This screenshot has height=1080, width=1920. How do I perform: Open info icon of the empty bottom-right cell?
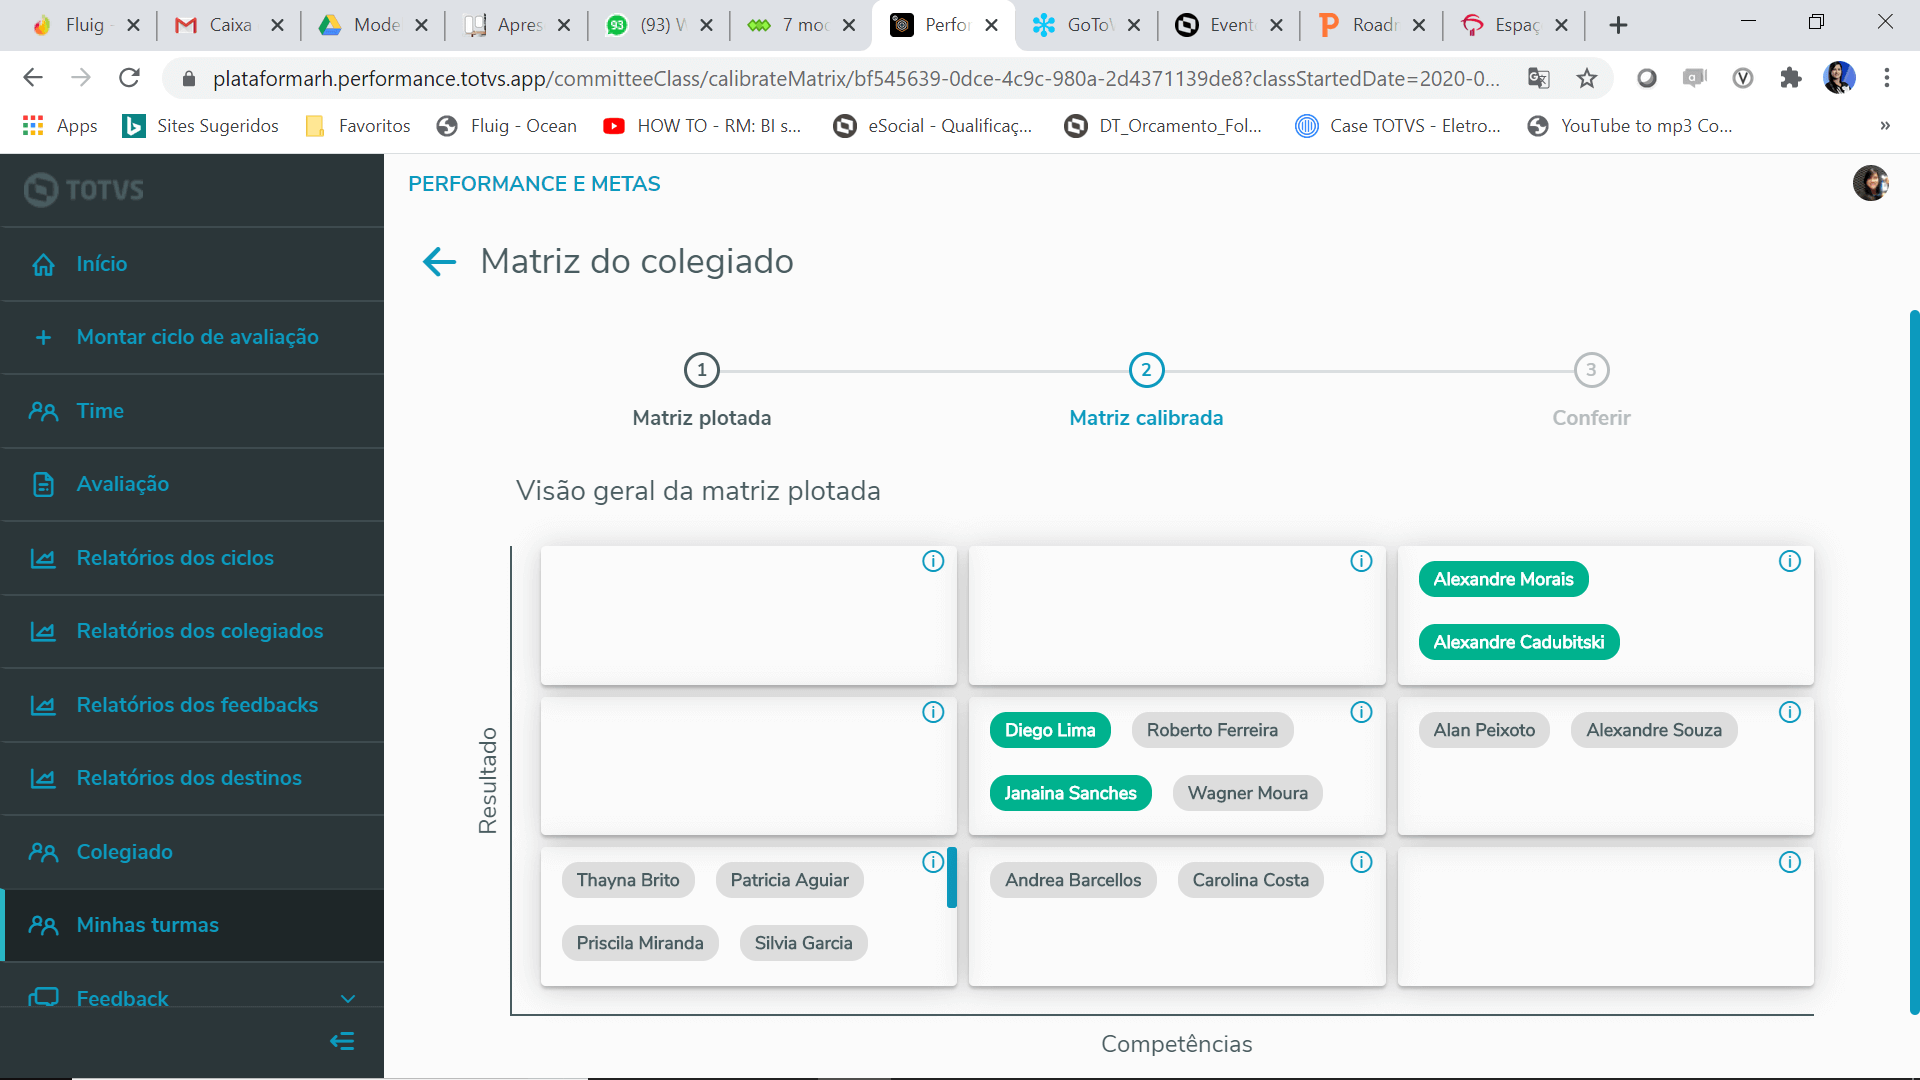coord(1790,862)
